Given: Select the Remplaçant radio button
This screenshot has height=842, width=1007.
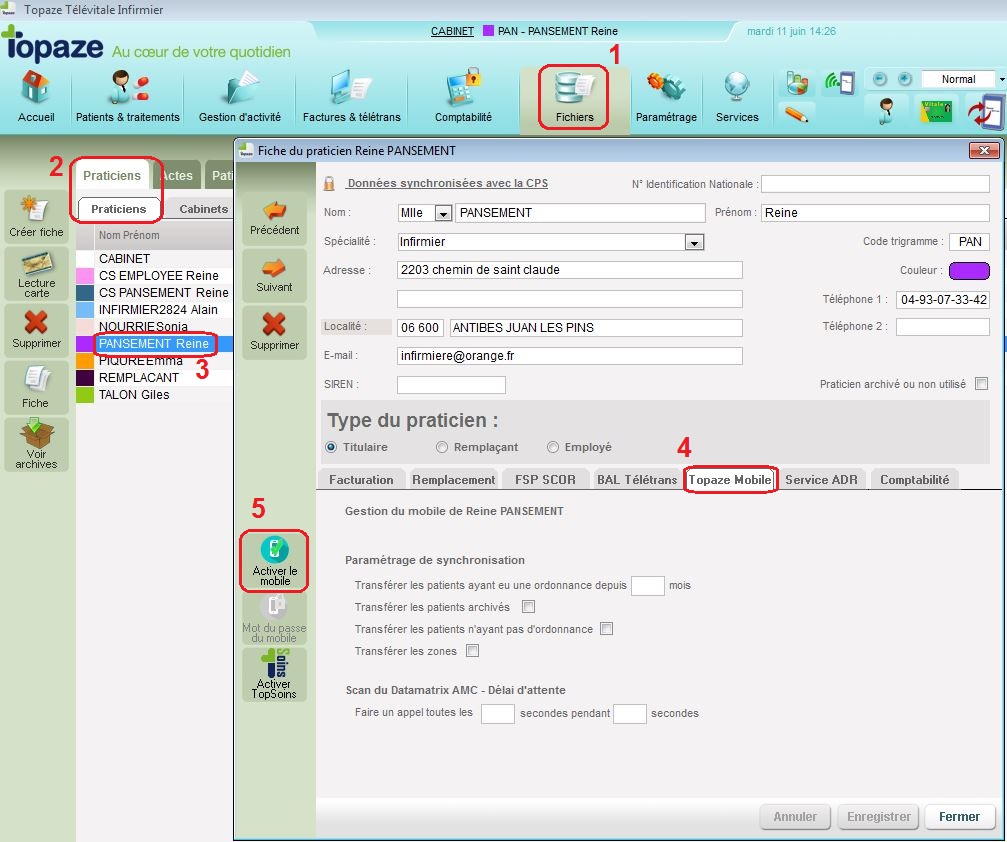Looking at the screenshot, I should 442,447.
